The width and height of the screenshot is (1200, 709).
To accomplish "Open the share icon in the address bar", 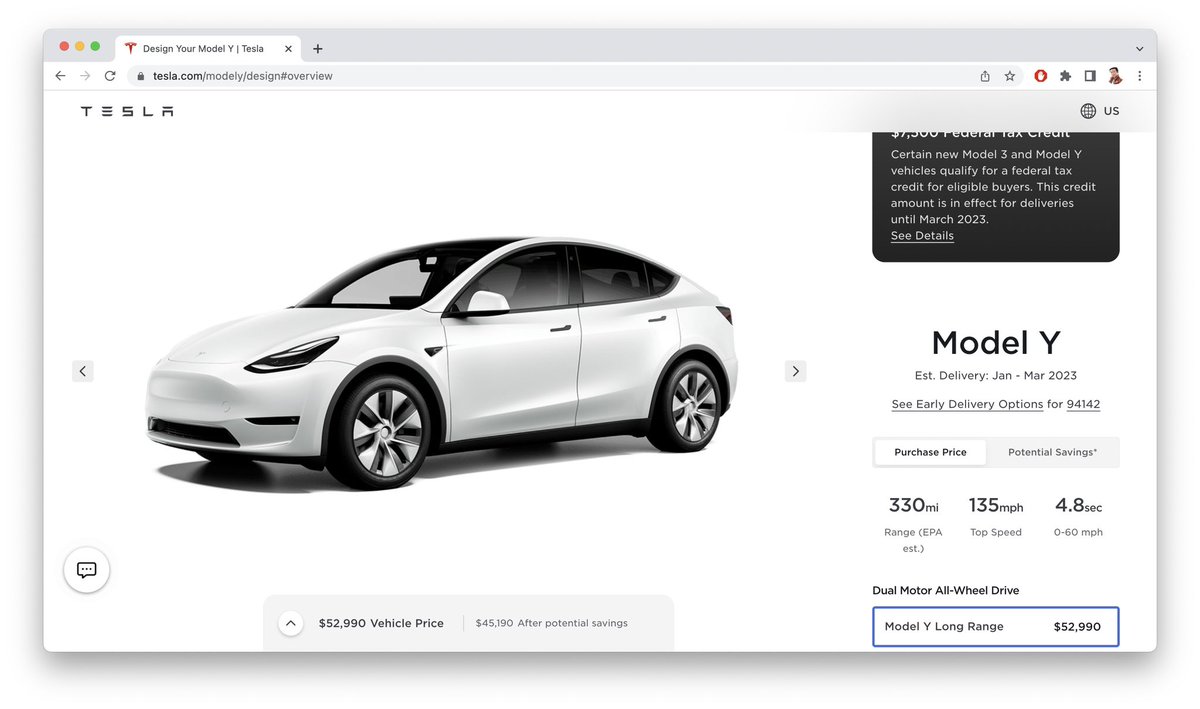I will (x=984, y=75).
